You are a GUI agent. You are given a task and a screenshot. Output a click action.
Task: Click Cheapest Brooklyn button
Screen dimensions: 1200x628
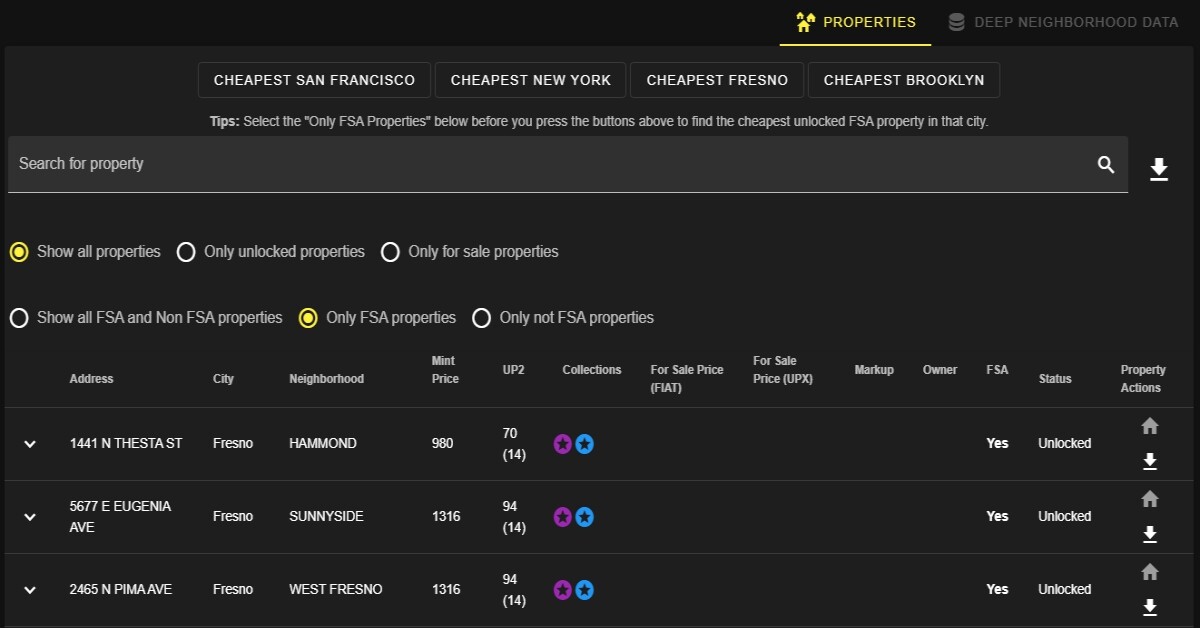click(904, 80)
